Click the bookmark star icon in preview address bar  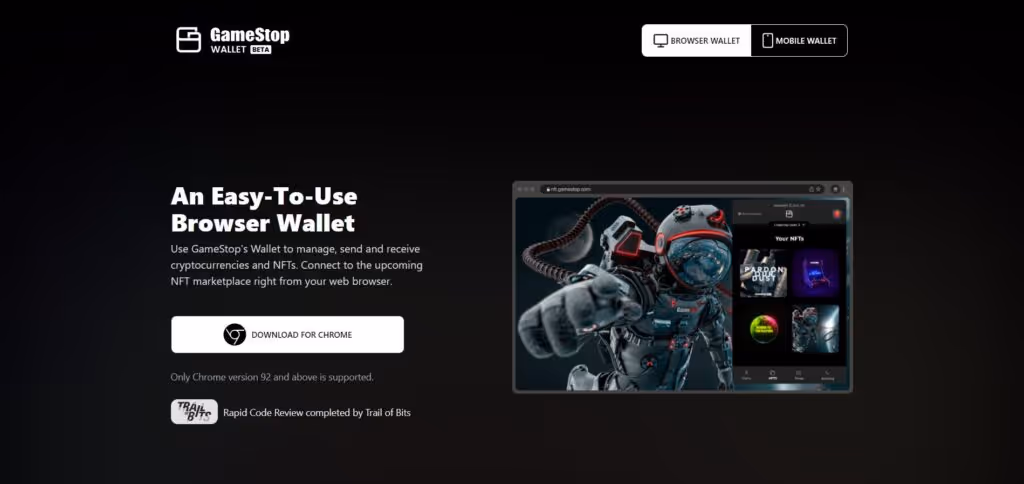(818, 189)
